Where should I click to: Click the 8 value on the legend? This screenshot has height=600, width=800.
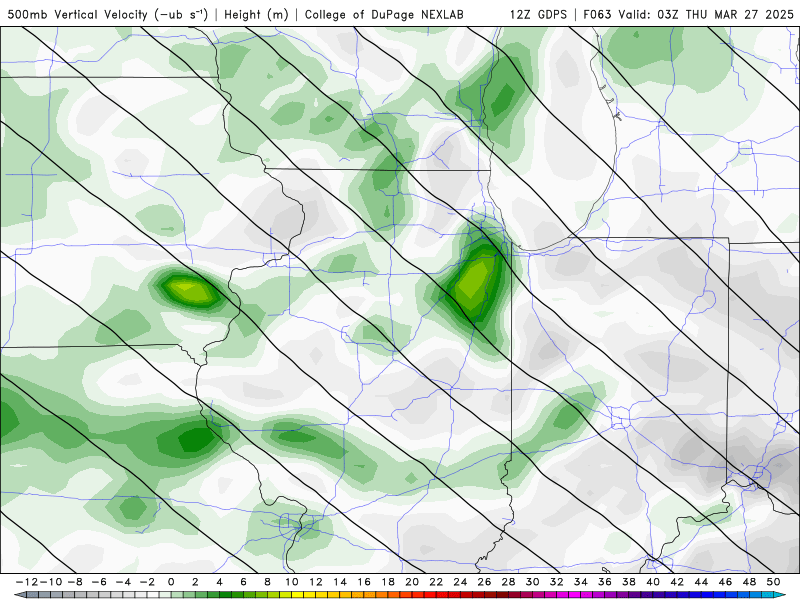pos(267,582)
